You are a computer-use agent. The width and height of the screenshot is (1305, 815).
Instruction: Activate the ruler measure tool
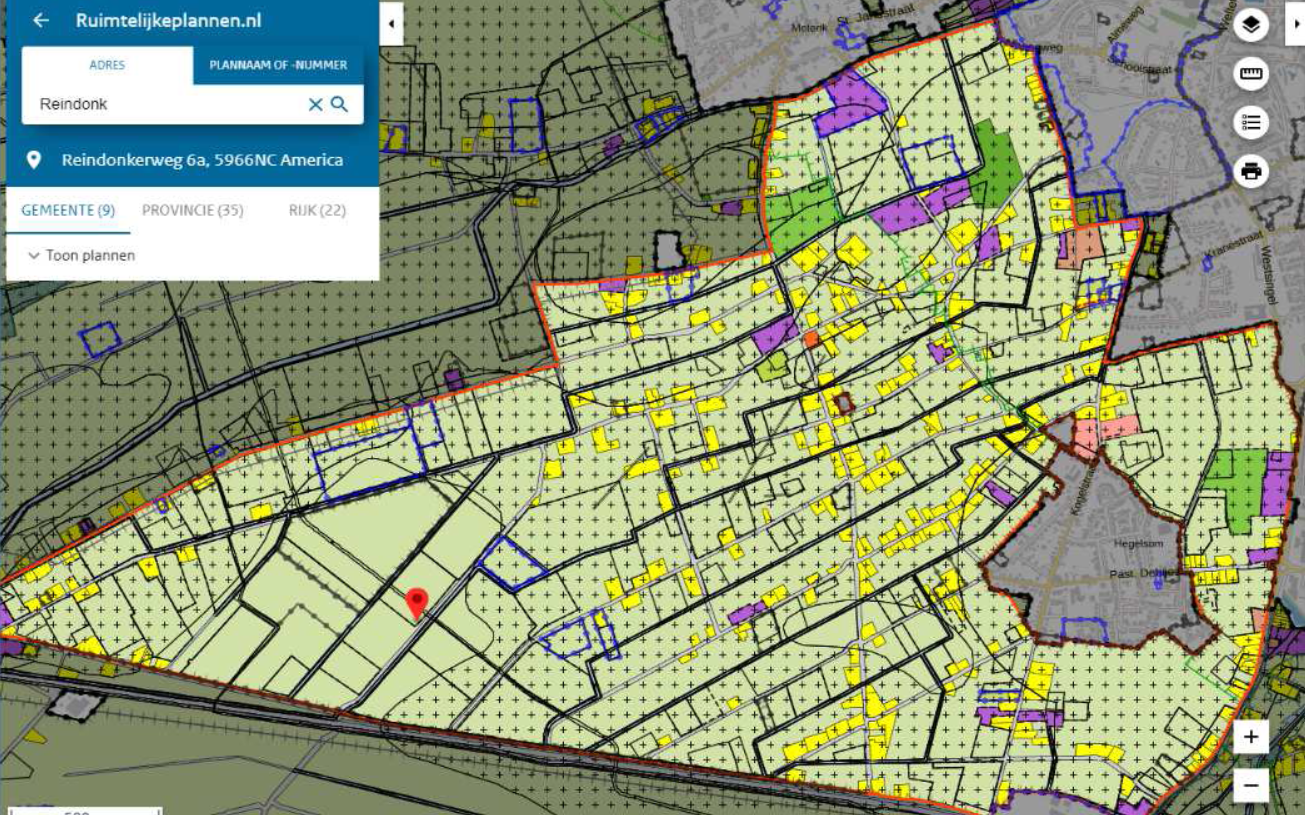1251,74
